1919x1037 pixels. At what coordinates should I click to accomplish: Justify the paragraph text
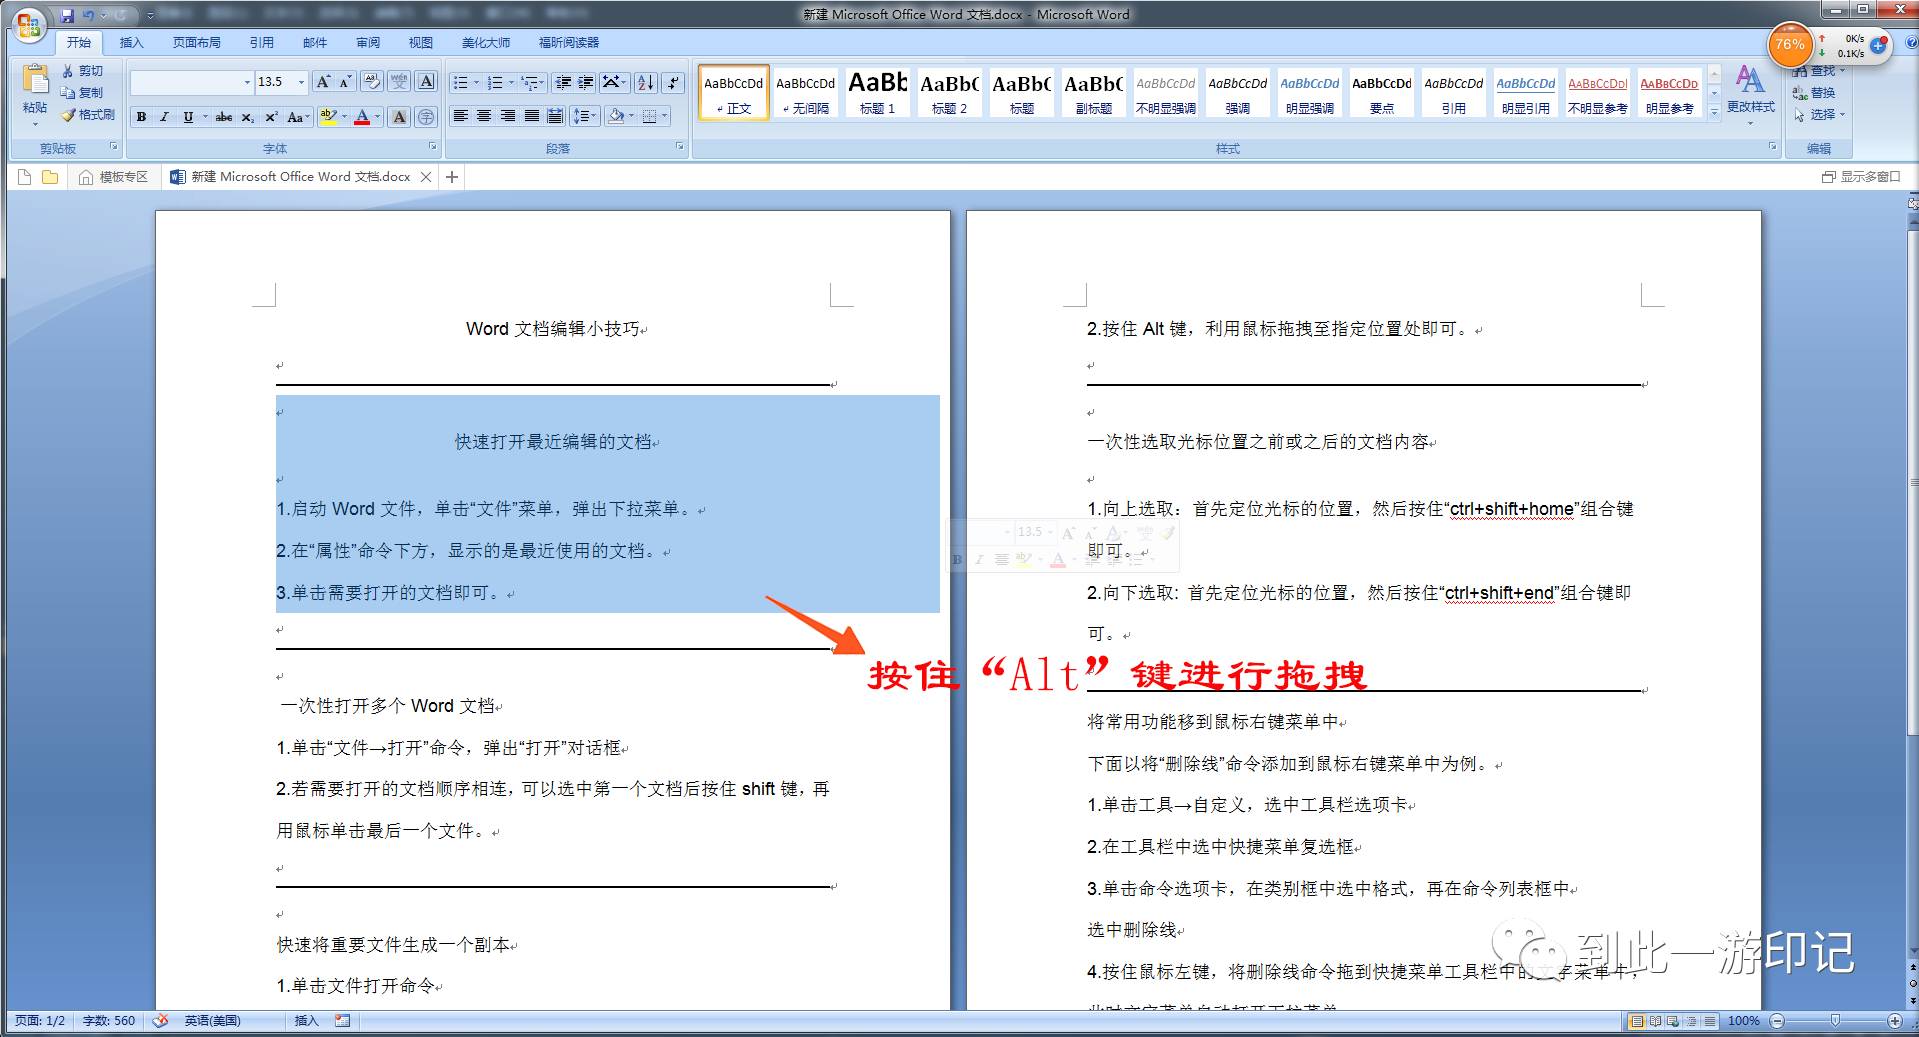tap(532, 117)
